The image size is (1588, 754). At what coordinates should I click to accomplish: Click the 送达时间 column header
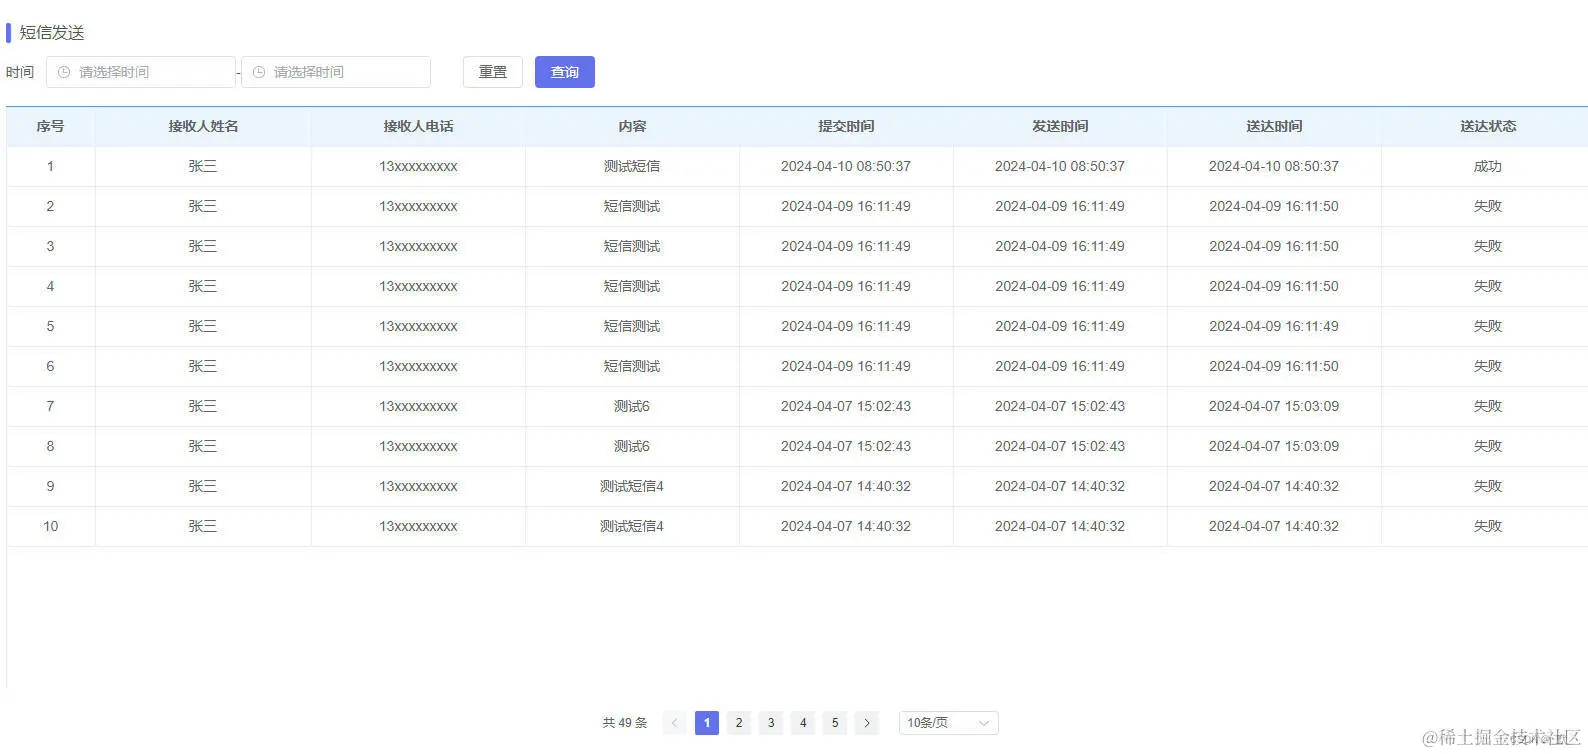tap(1274, 126)
